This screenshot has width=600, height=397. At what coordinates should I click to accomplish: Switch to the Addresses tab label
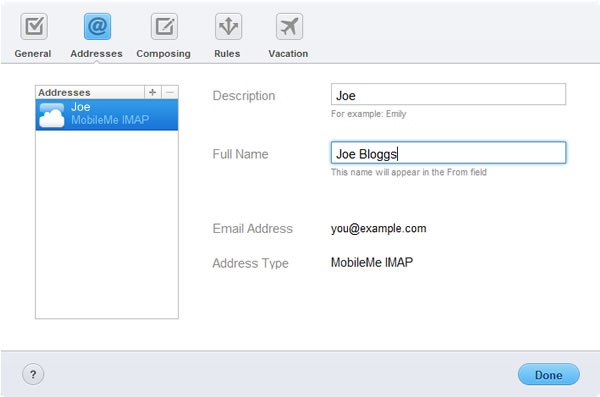[x=96, y=54]
